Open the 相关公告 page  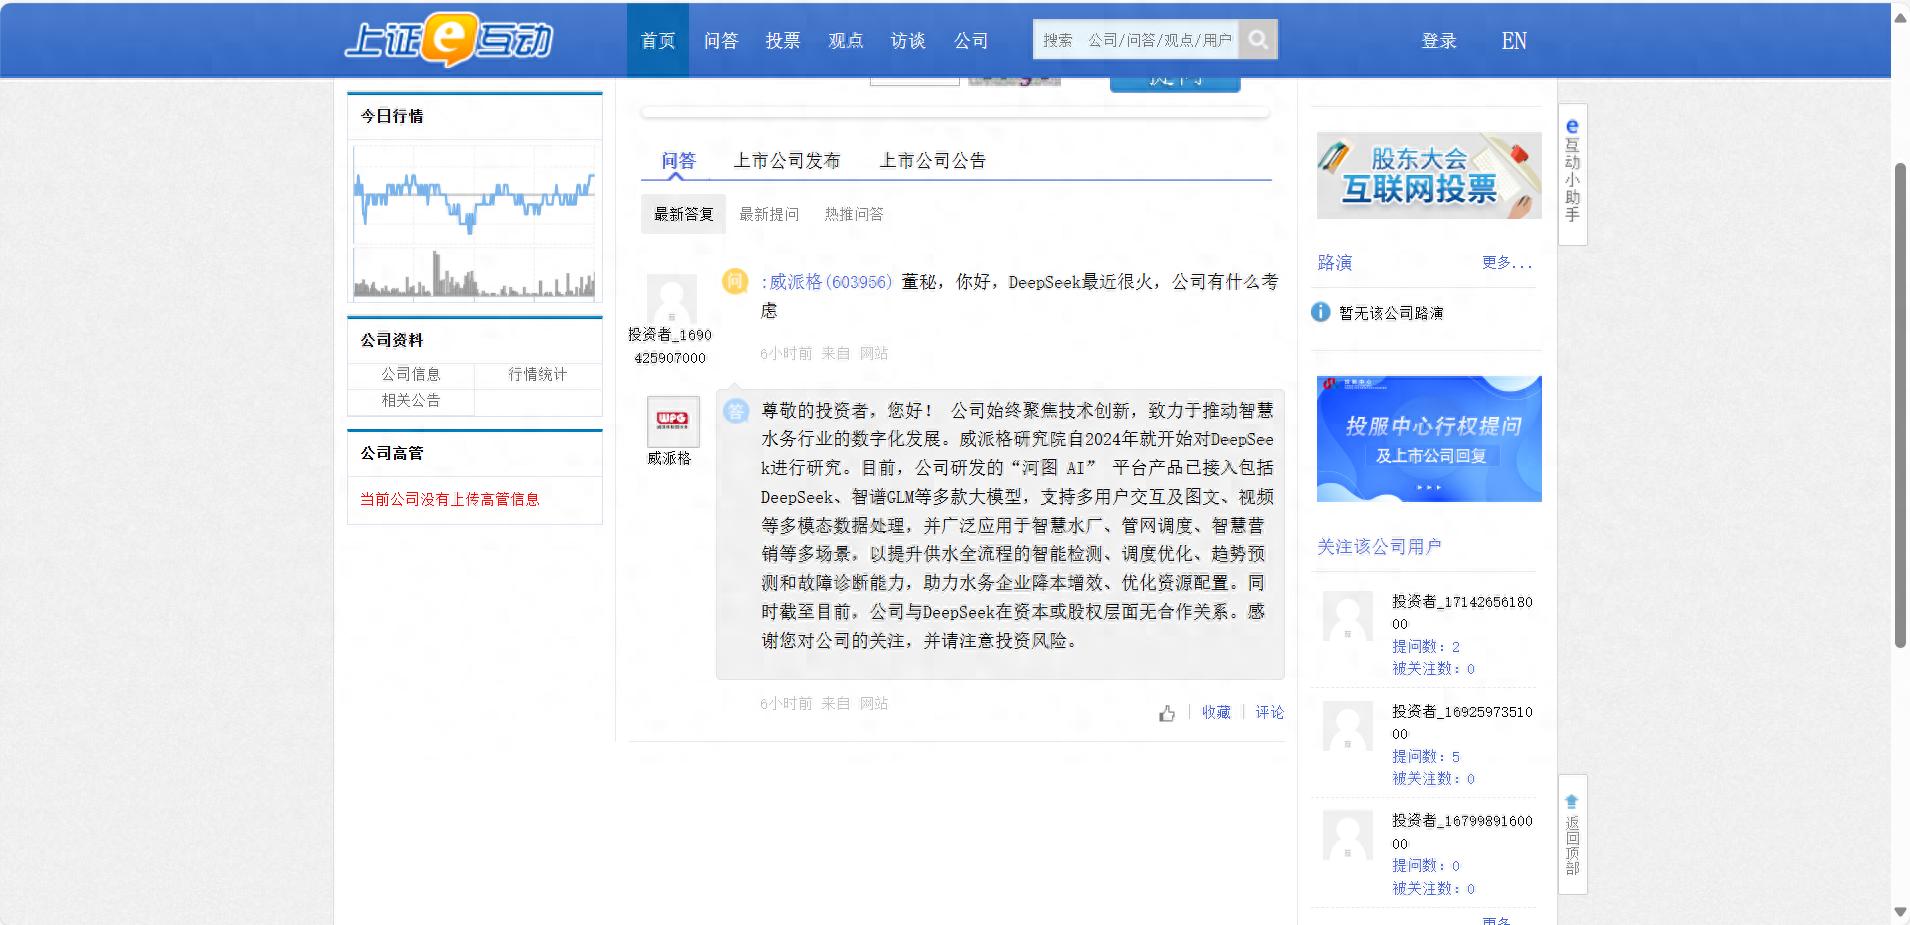pos(411,400)
